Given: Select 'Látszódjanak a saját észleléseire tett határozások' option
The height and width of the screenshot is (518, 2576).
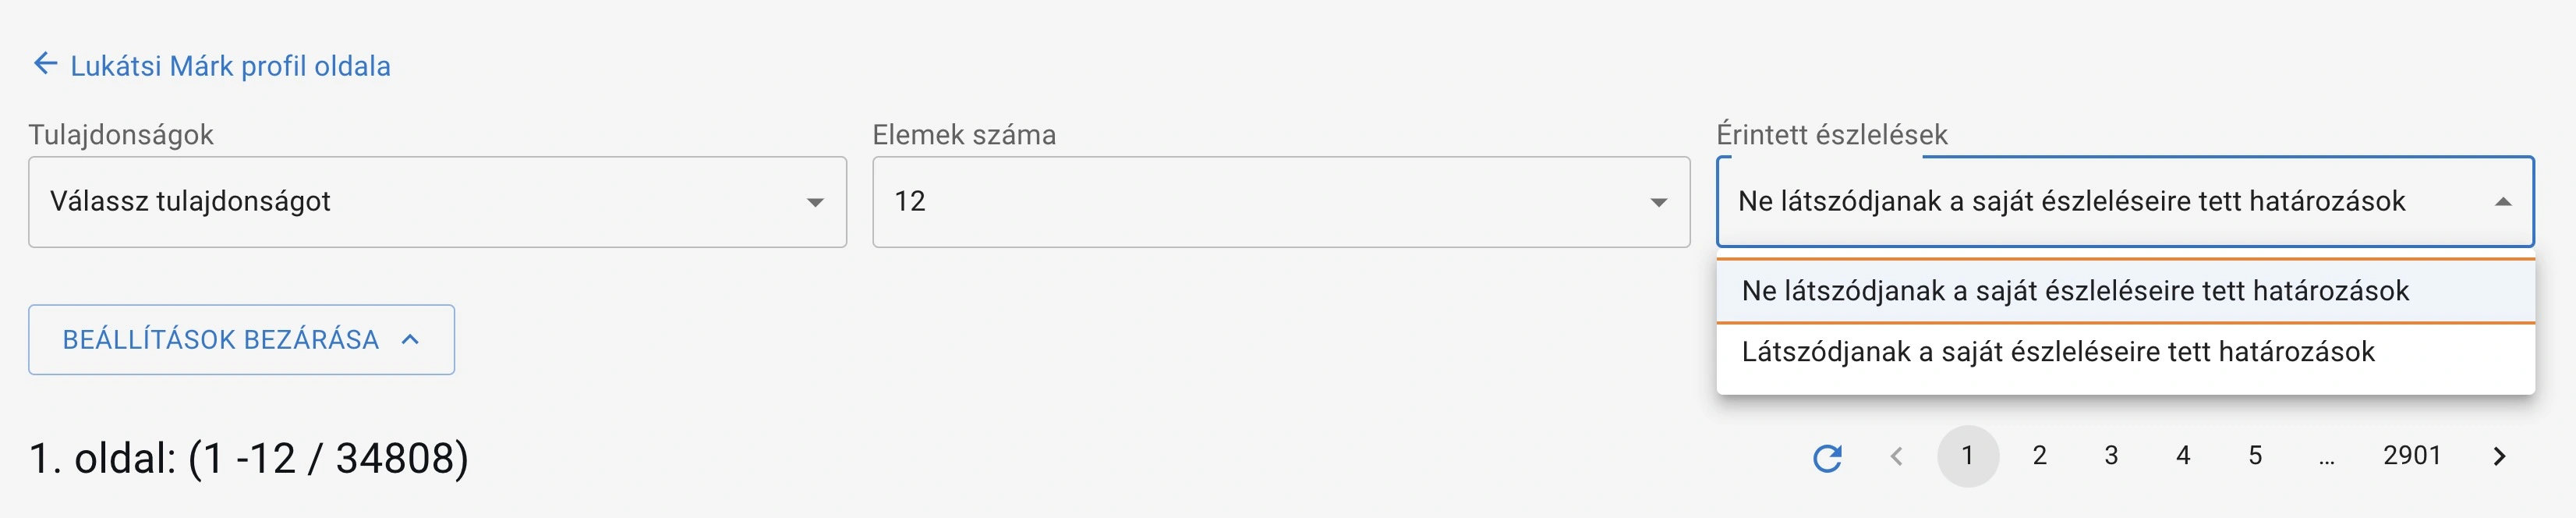Looking at the screenshot, I should pos(2058,352).
